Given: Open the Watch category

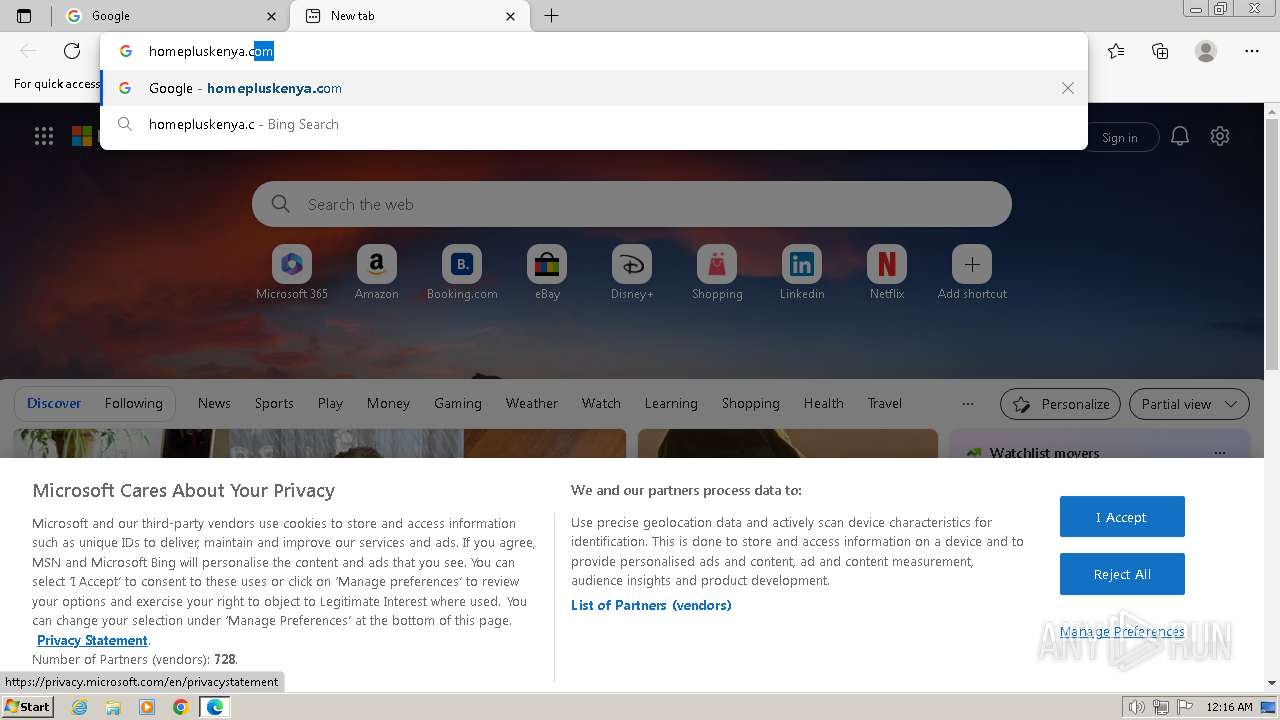Looking at the screenshot, I should [x=601, y=403].
